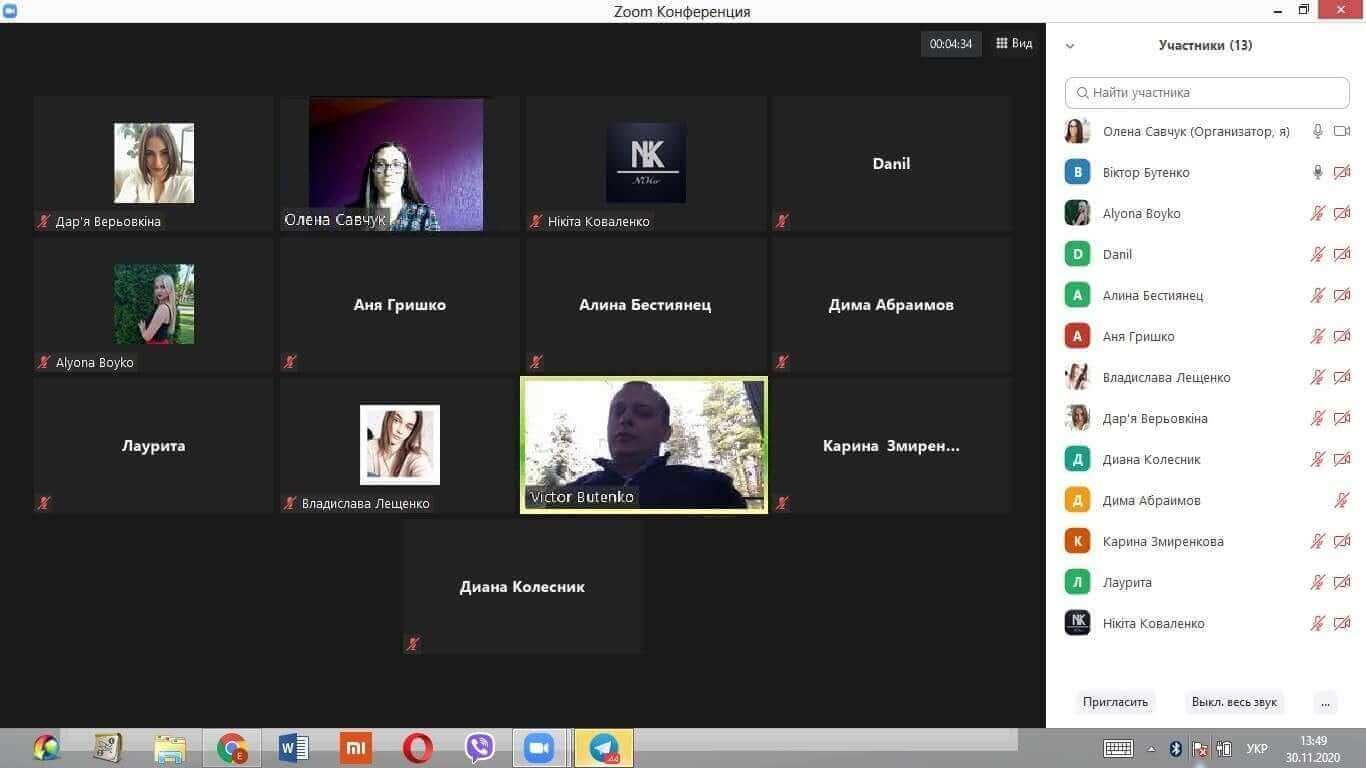The image size is (1366, 768).
Task: Click the muted mic icon for Дима Абраимов
Action: coord(1342,500)
